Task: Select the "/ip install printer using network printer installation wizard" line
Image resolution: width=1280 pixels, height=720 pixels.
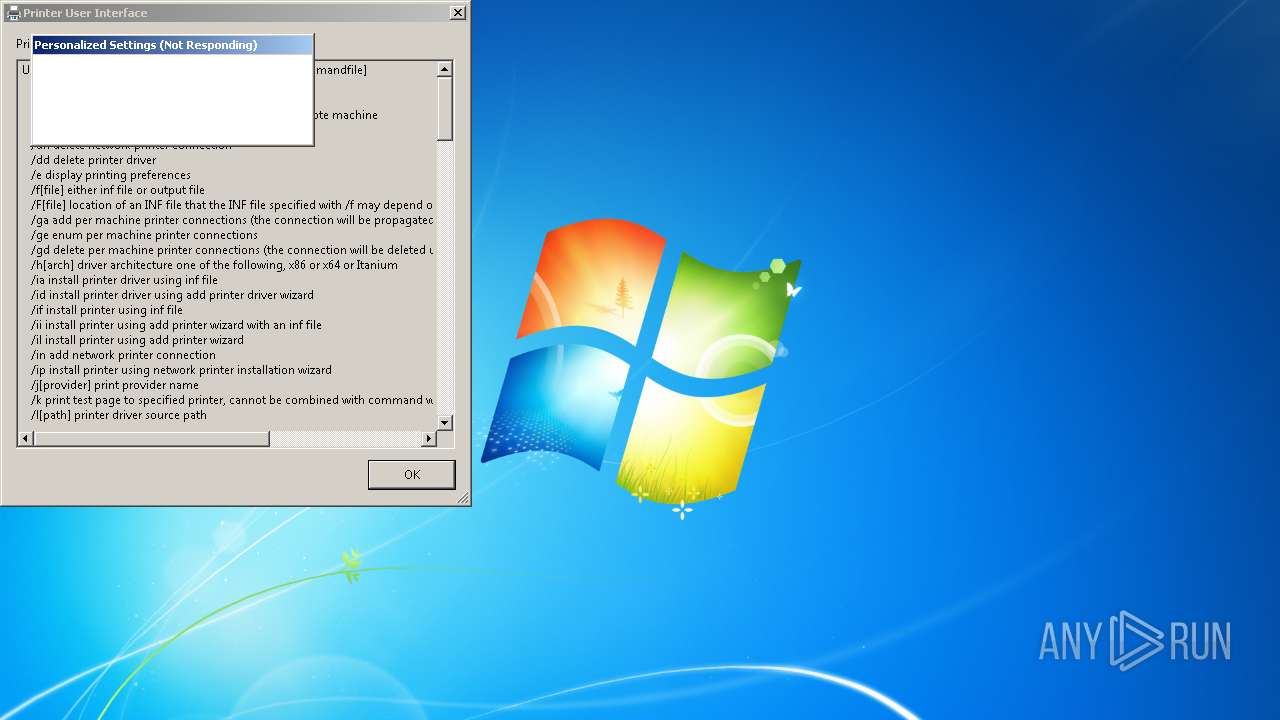Action: [181, 370]
